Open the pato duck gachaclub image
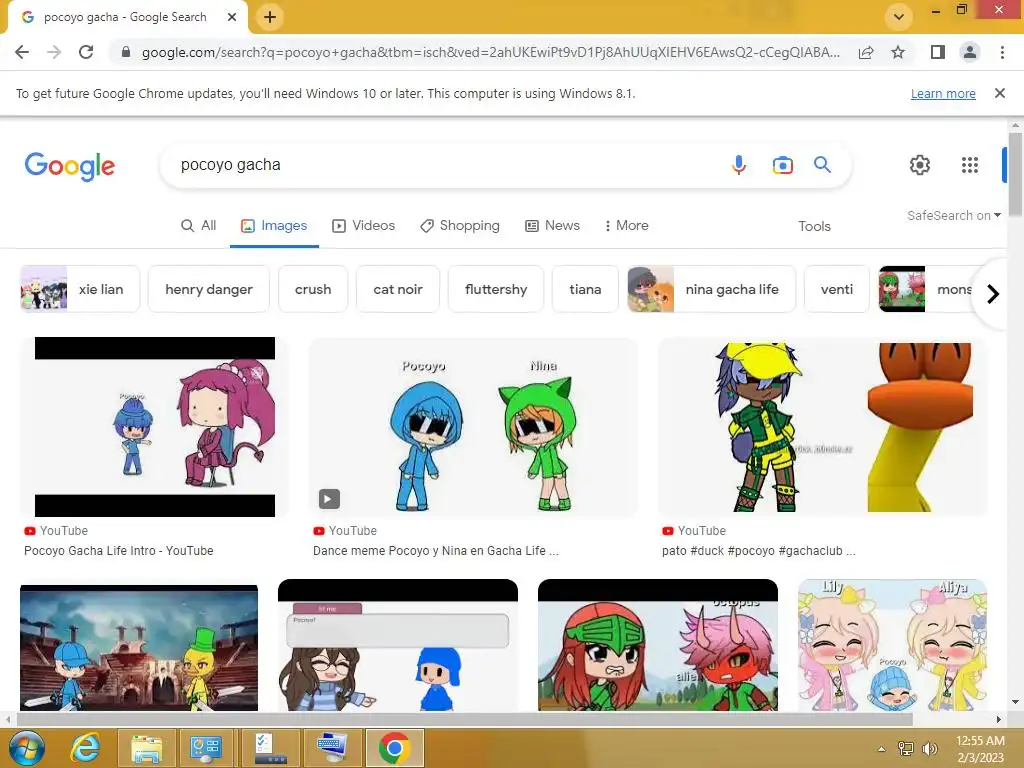 (823, 427)
